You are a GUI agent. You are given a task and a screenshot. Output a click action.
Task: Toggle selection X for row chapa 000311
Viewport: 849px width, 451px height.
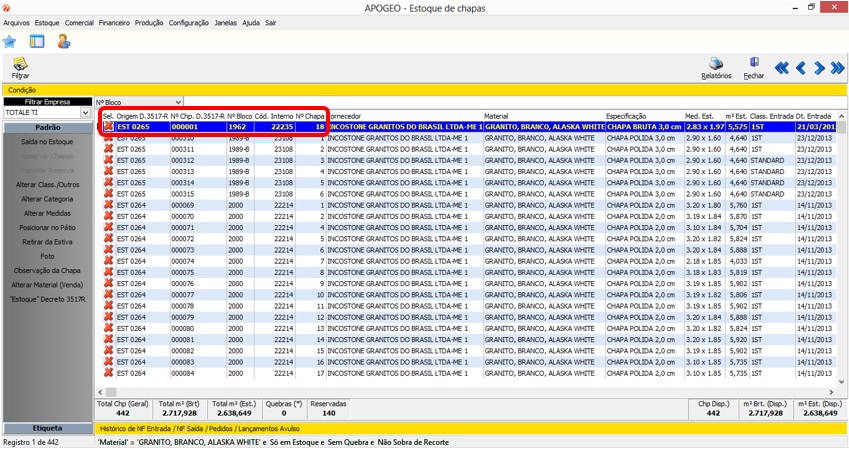coord(108,149)
